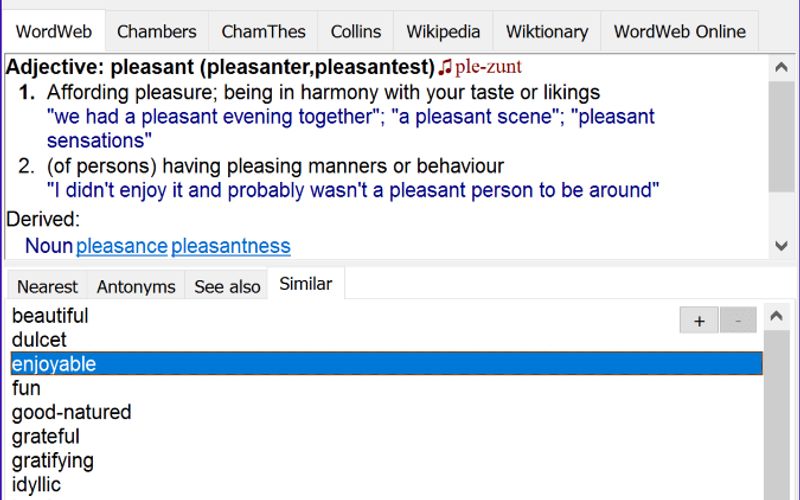Show the Nearest words tab
800x500 pixels.
tap(47, 287)
